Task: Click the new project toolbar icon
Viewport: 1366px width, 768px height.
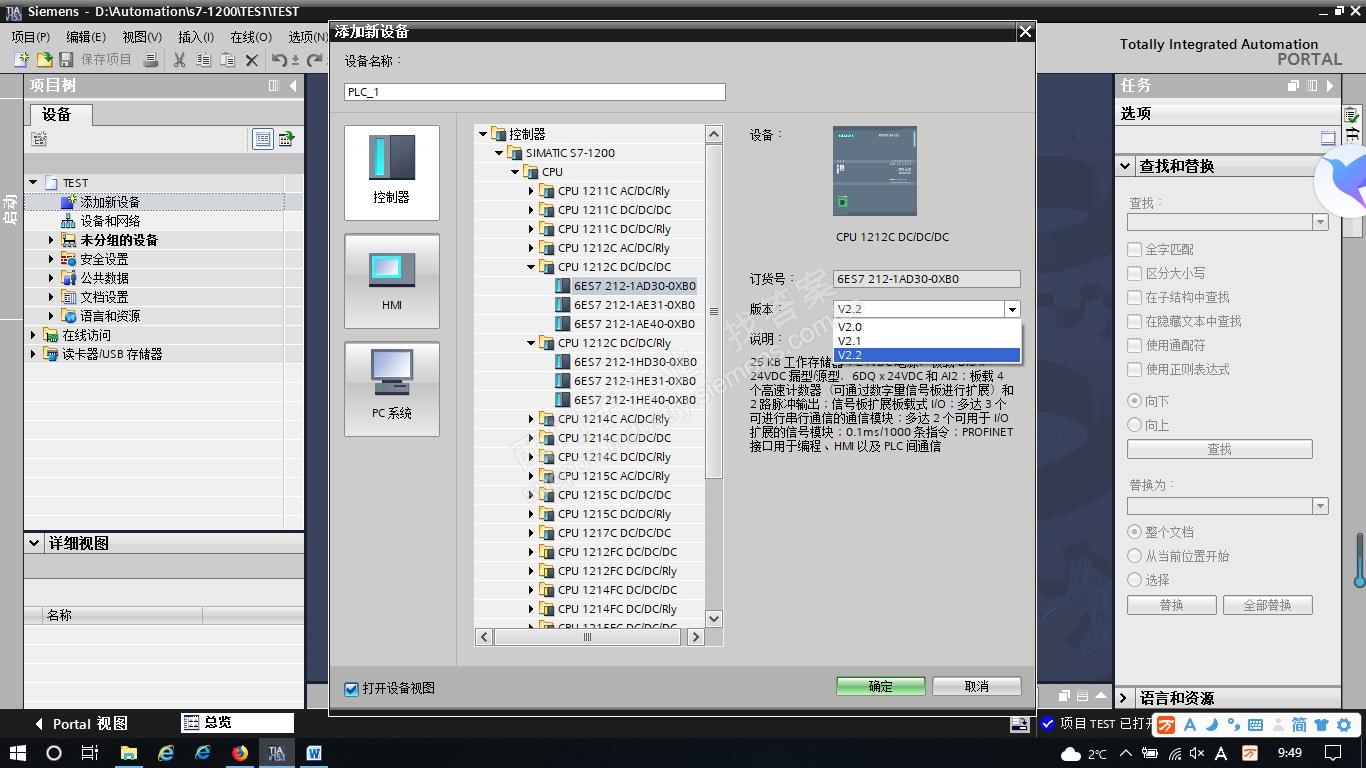Action: point(21,60)
